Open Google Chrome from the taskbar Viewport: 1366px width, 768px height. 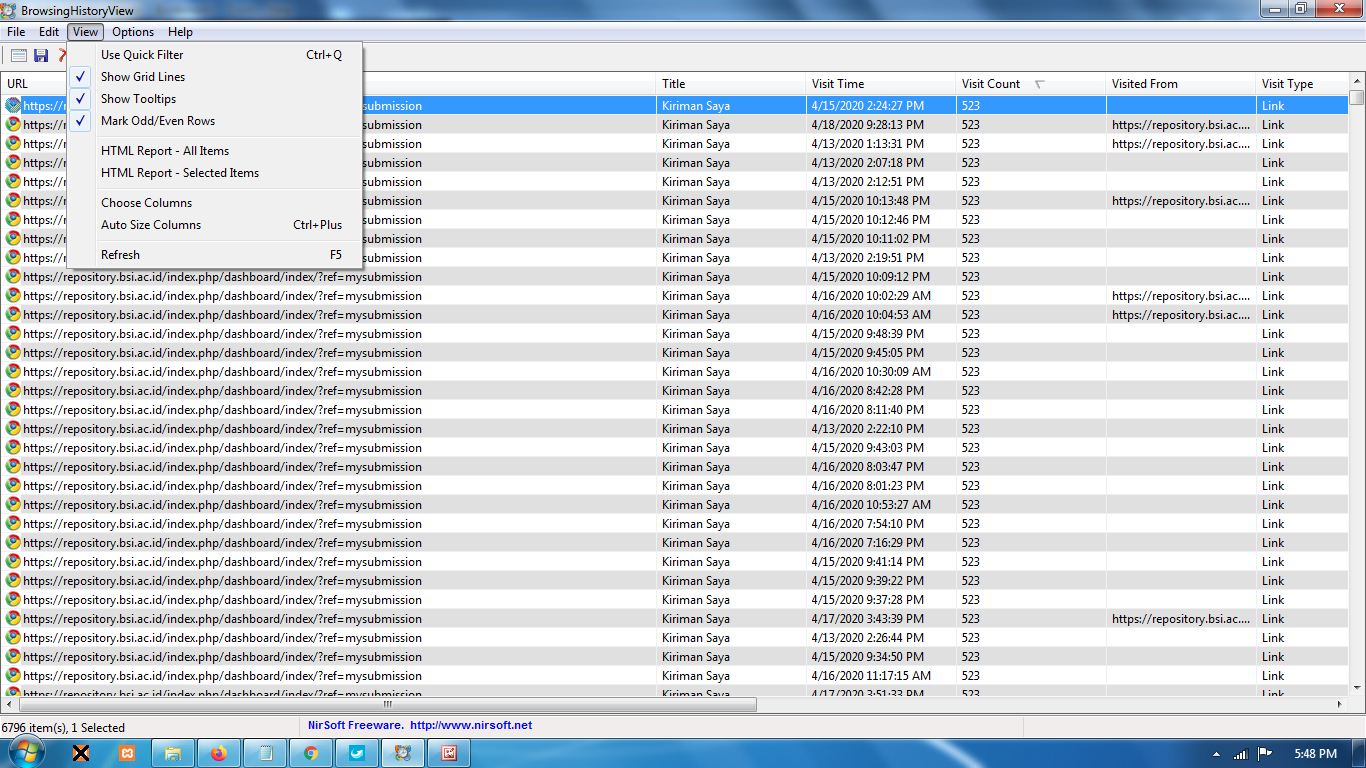[x=311, y=753]
